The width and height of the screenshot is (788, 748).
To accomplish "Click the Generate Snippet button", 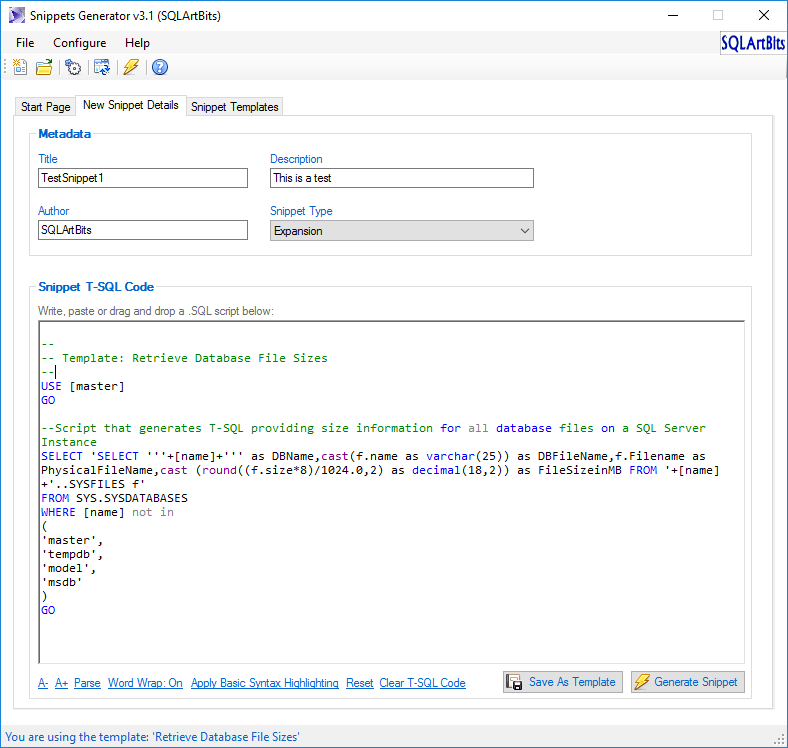I will coord(687,682).
